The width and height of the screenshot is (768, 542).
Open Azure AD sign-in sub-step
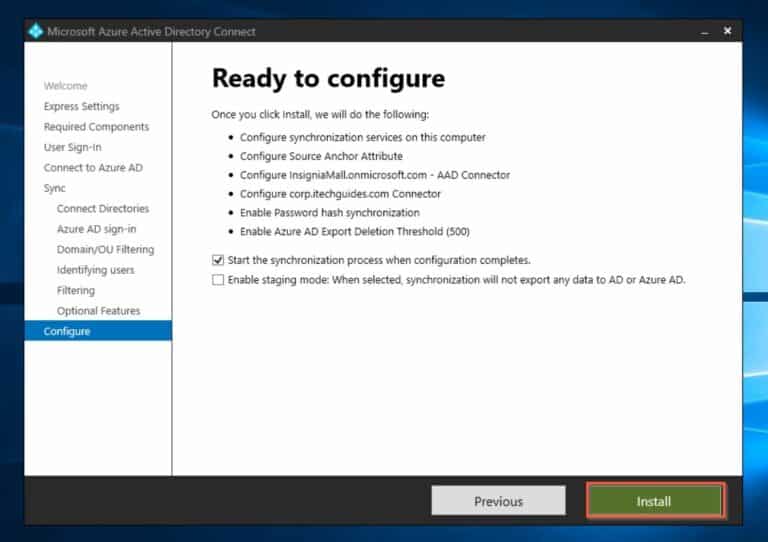click(96, 229)
